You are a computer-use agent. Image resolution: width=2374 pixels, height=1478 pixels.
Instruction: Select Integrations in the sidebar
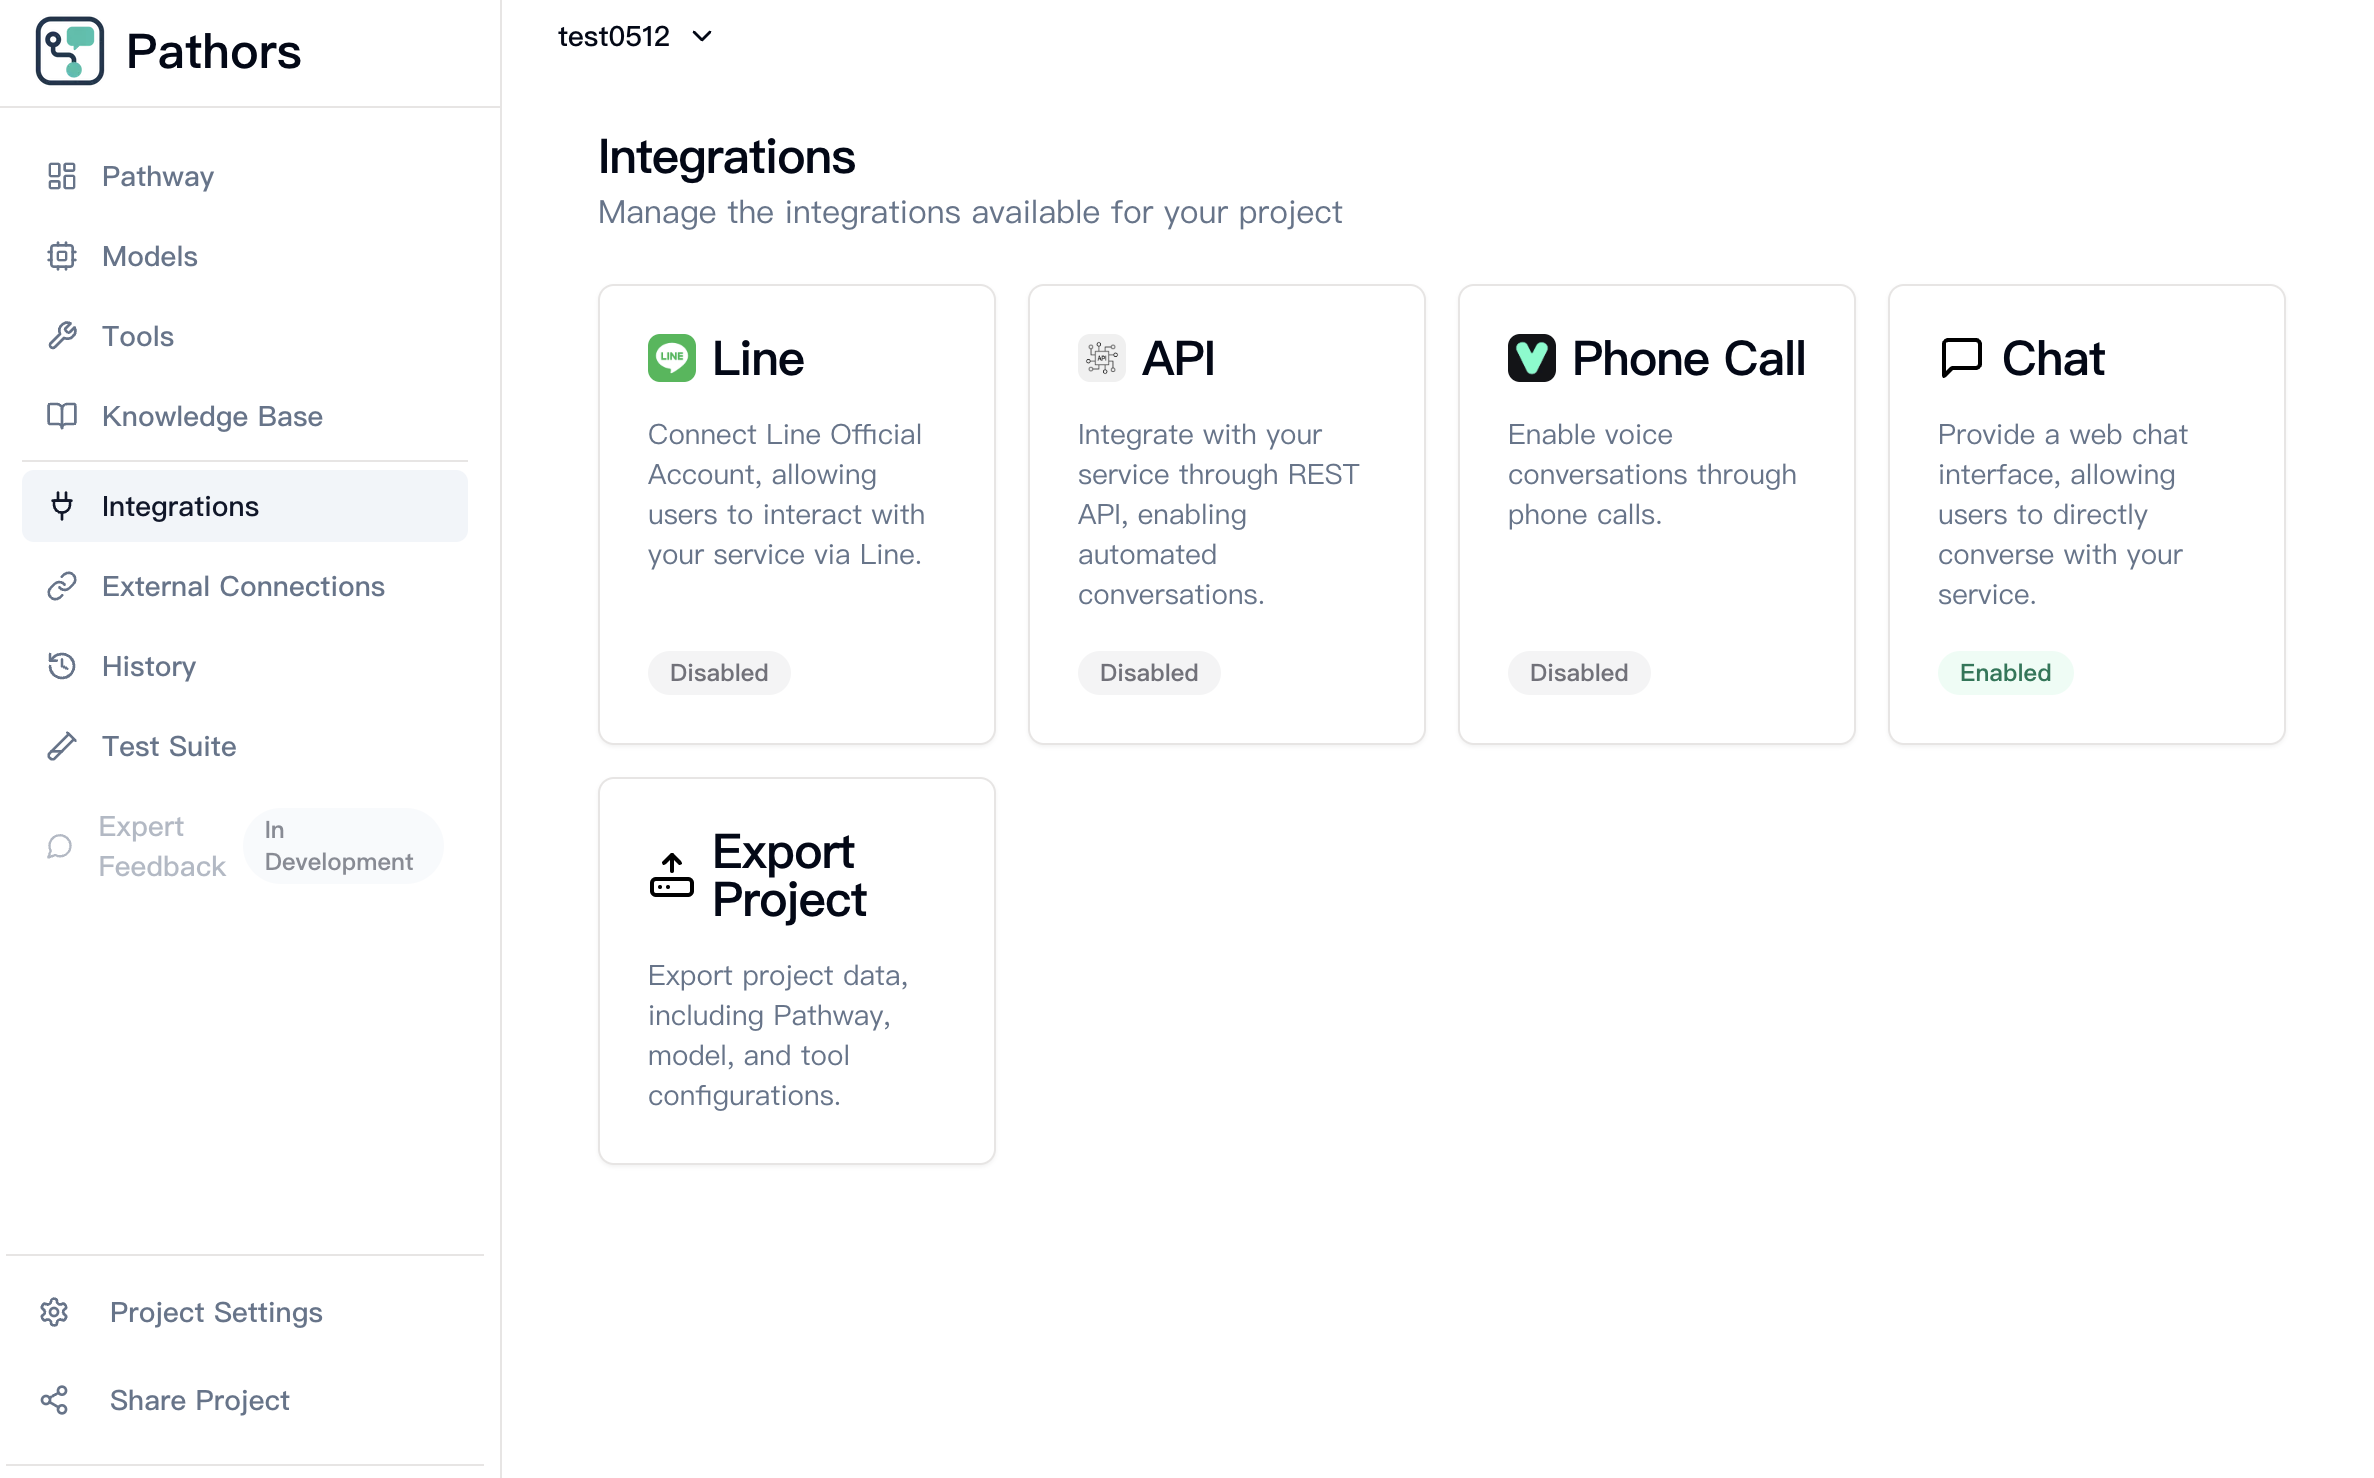pyautogui.click(x=245, y=506)
